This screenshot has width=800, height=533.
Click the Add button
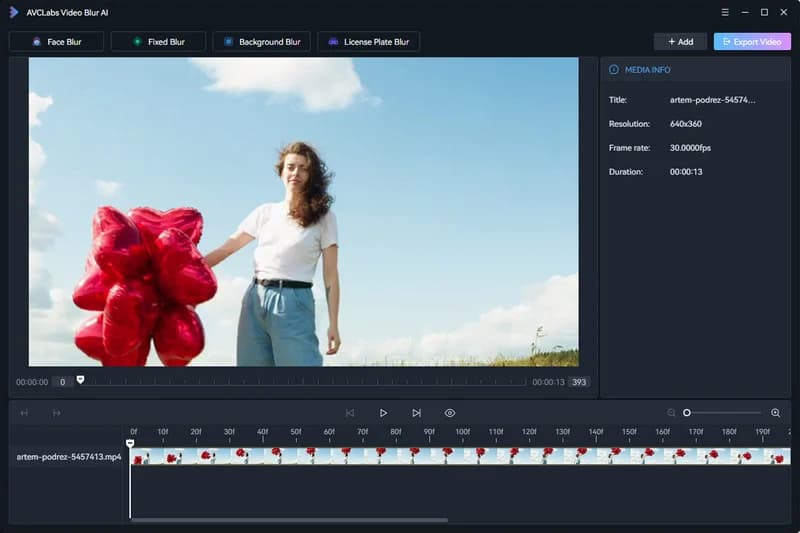click(680, 42)
